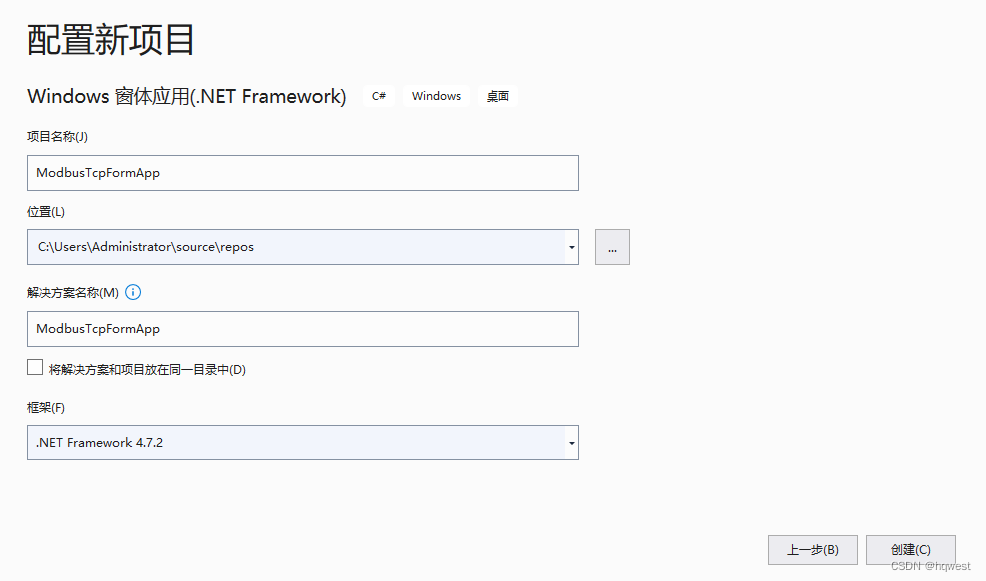This screenshot has height=581, width=986.
Task: Click into the C:\Users\Administrator\source\repos path field
Action: (296, 247)
